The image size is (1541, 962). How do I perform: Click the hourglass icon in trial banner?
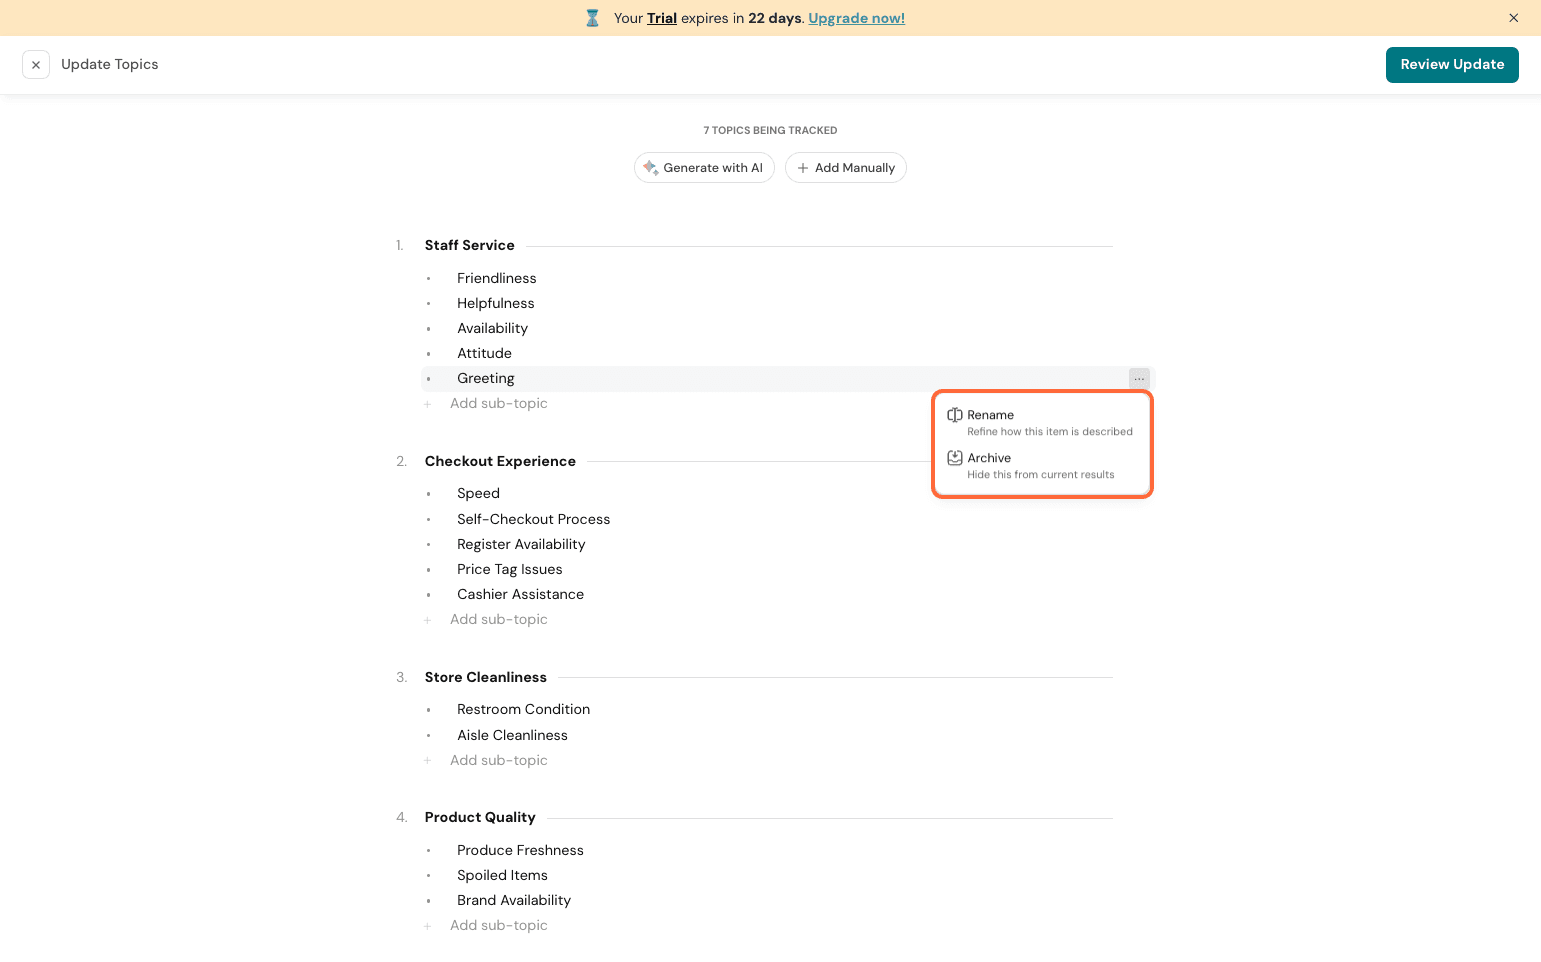pyautogui.click(x=593, y=18)
